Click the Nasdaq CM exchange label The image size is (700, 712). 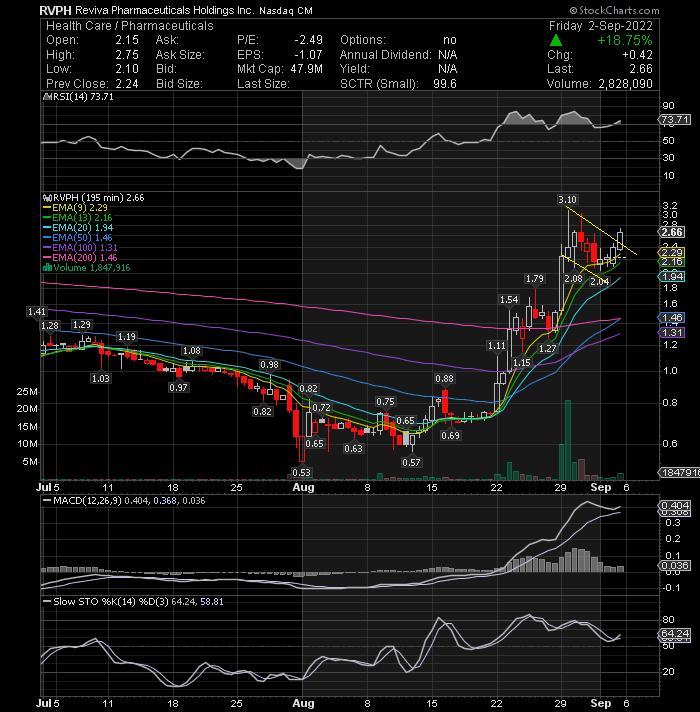pos(286,11)
